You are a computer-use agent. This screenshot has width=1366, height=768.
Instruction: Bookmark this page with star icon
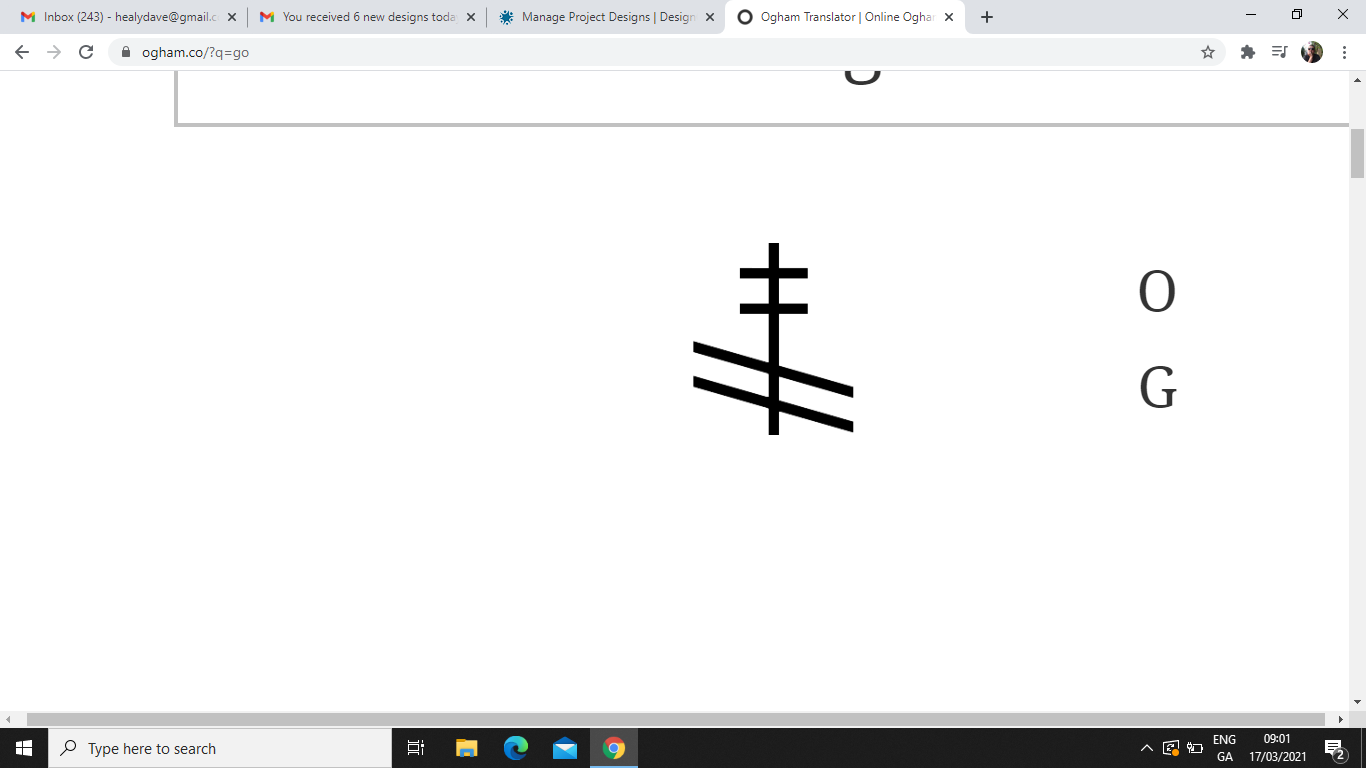tap(1208, 52)
